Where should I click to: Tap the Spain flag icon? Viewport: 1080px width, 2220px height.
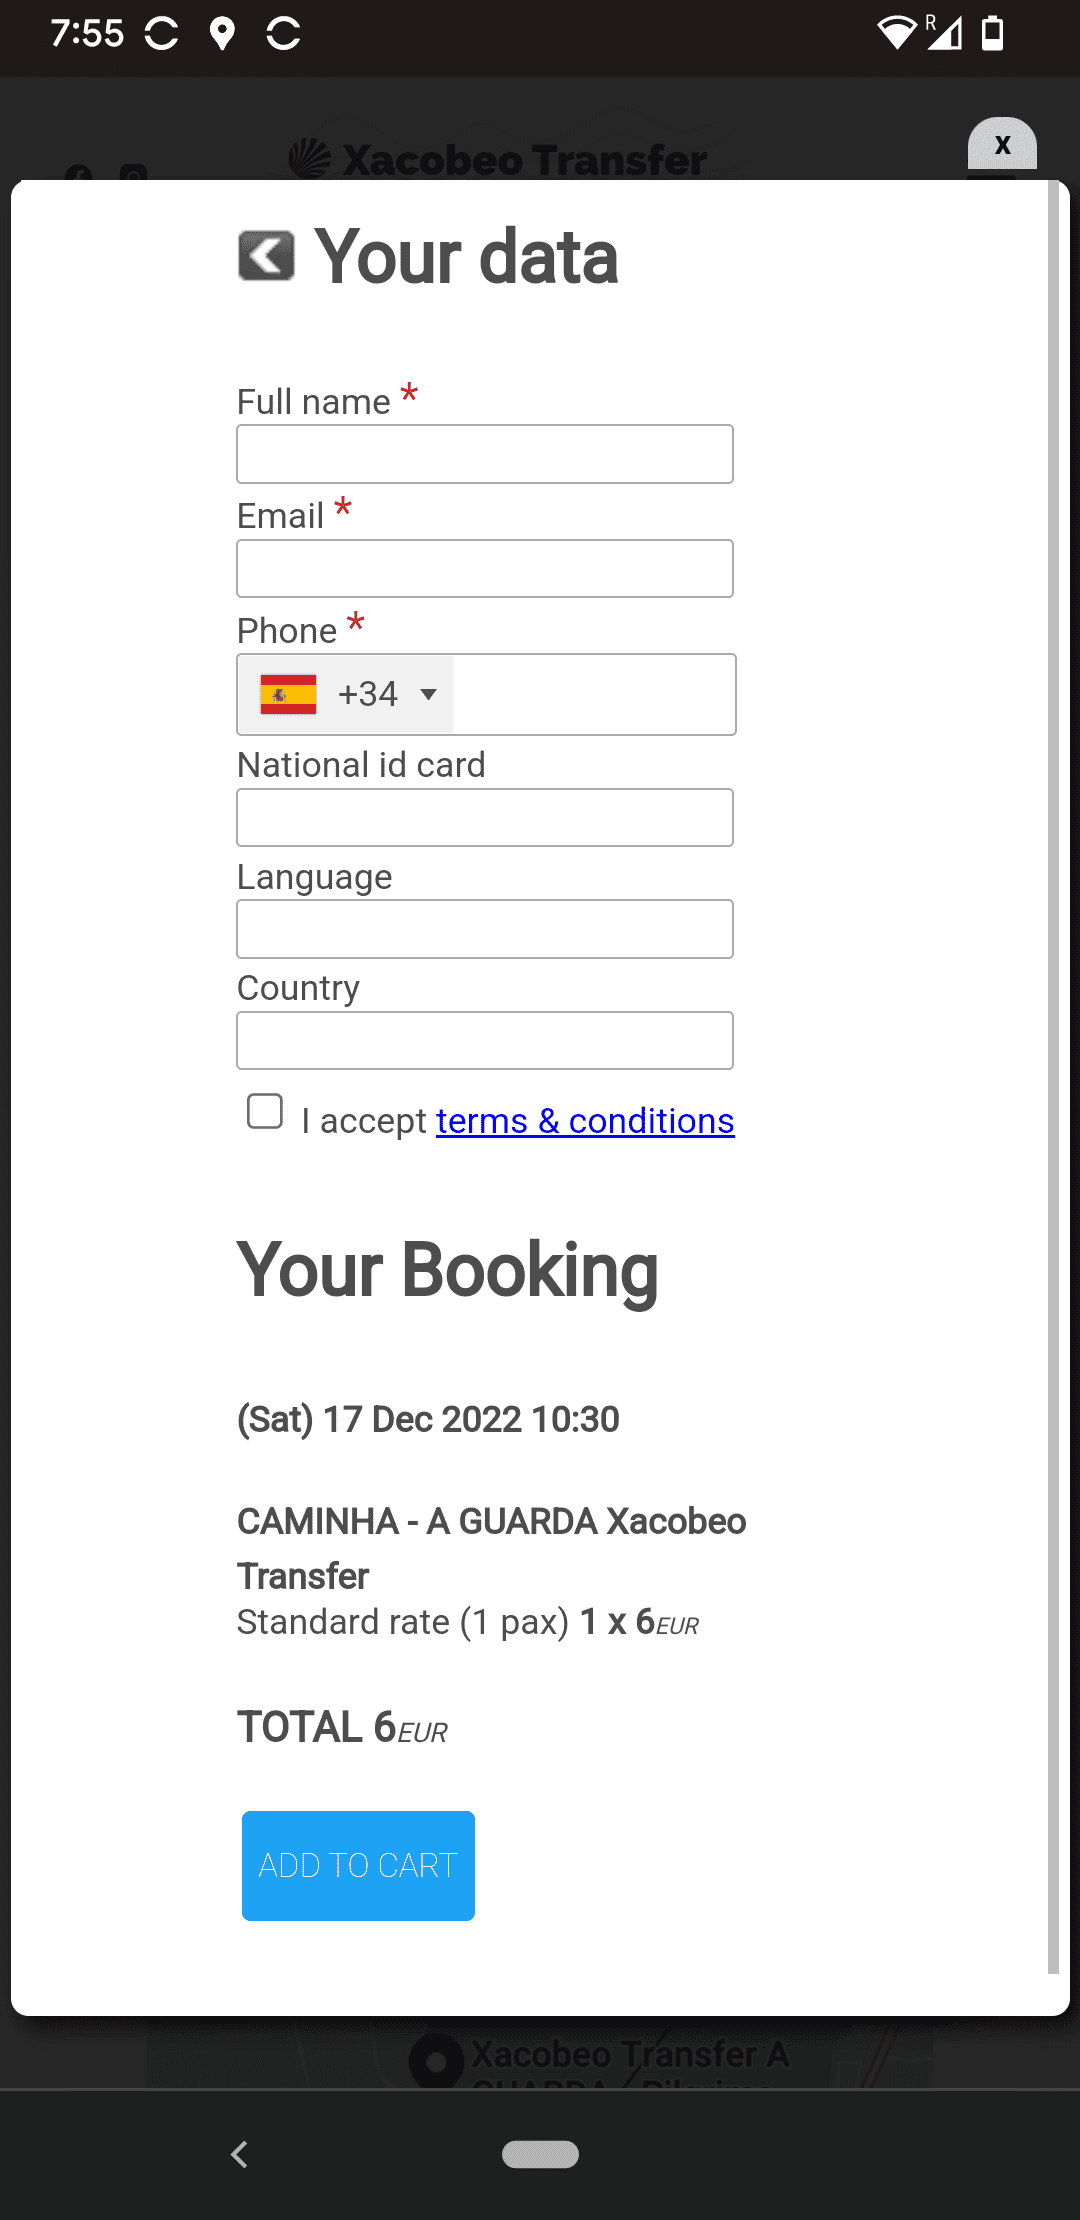tap(288, 694)
